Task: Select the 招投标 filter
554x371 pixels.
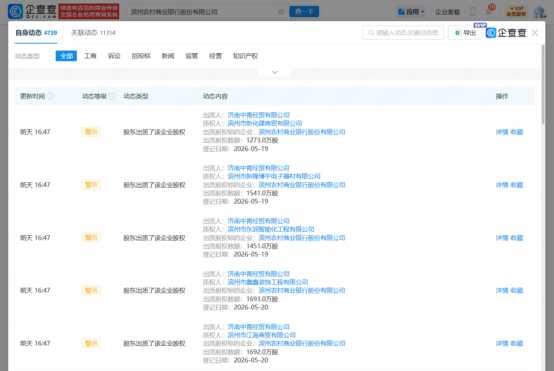Action: coord(141,56)
